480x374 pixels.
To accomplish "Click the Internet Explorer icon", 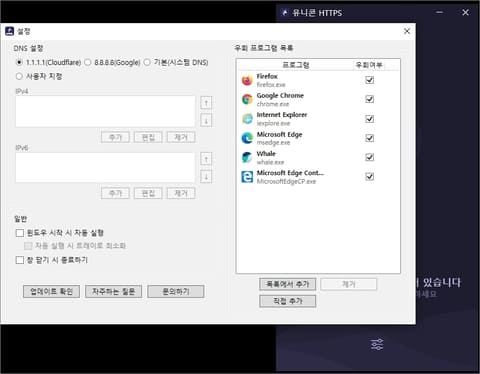I will tap(247, 119).
